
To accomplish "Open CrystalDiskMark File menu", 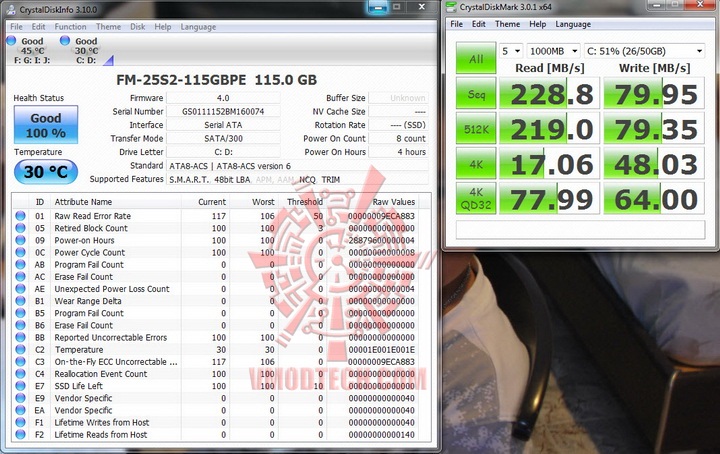I will 456,24.
